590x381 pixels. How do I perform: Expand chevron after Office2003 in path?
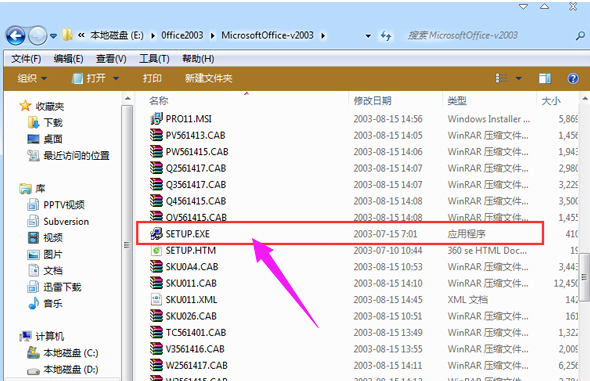point(213,36)
